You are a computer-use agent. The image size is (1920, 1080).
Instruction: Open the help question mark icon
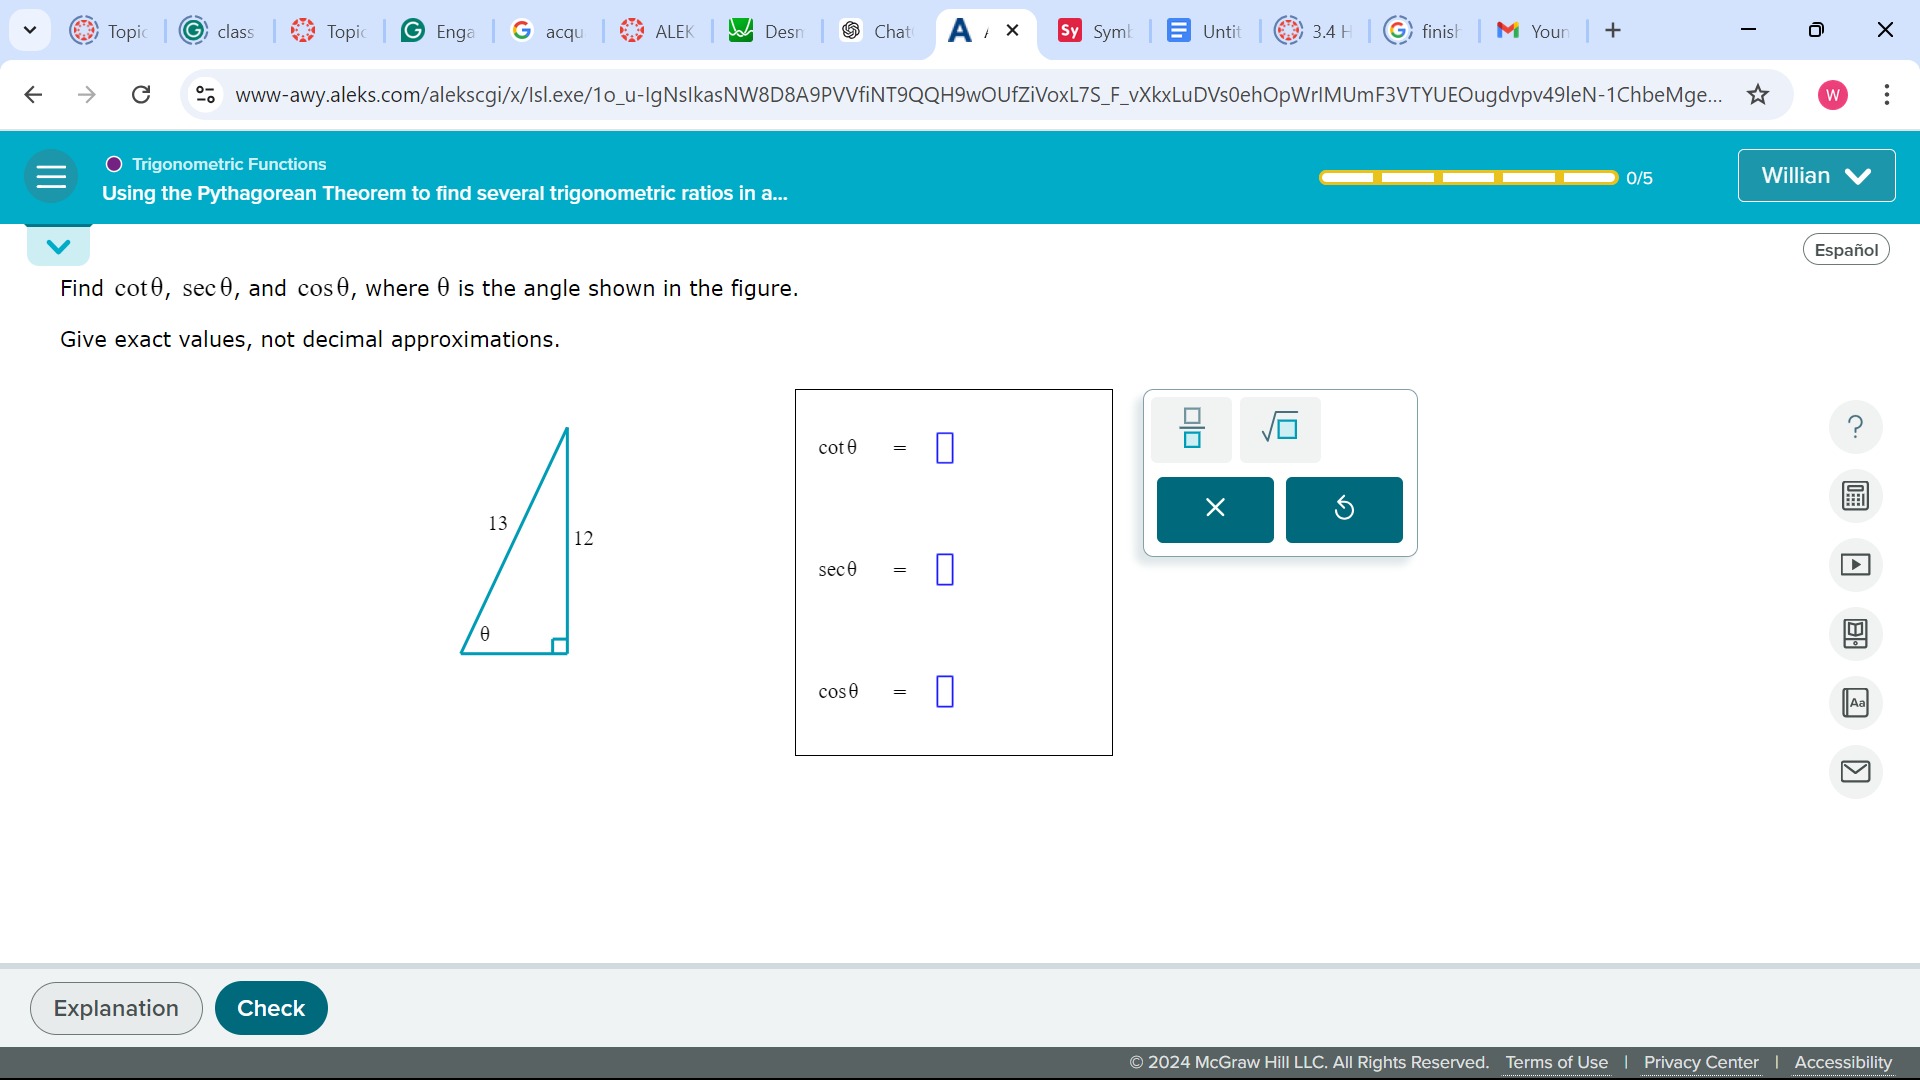(1855, 427)
